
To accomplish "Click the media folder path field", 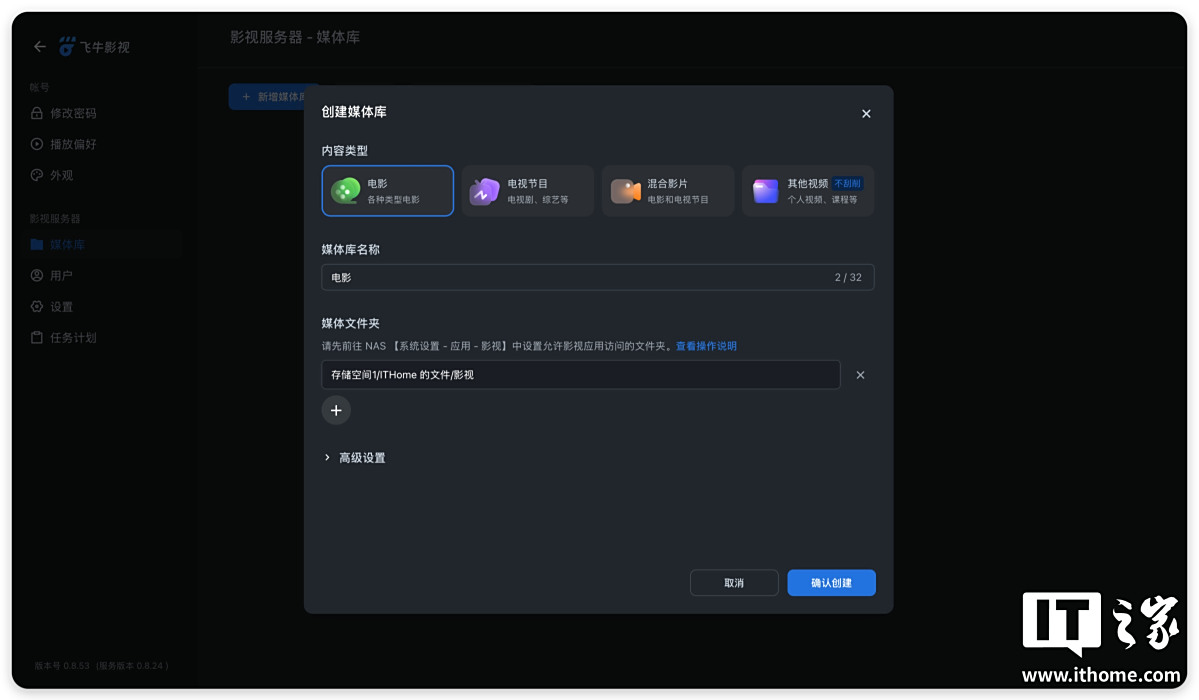I will [x=580, y=375].
